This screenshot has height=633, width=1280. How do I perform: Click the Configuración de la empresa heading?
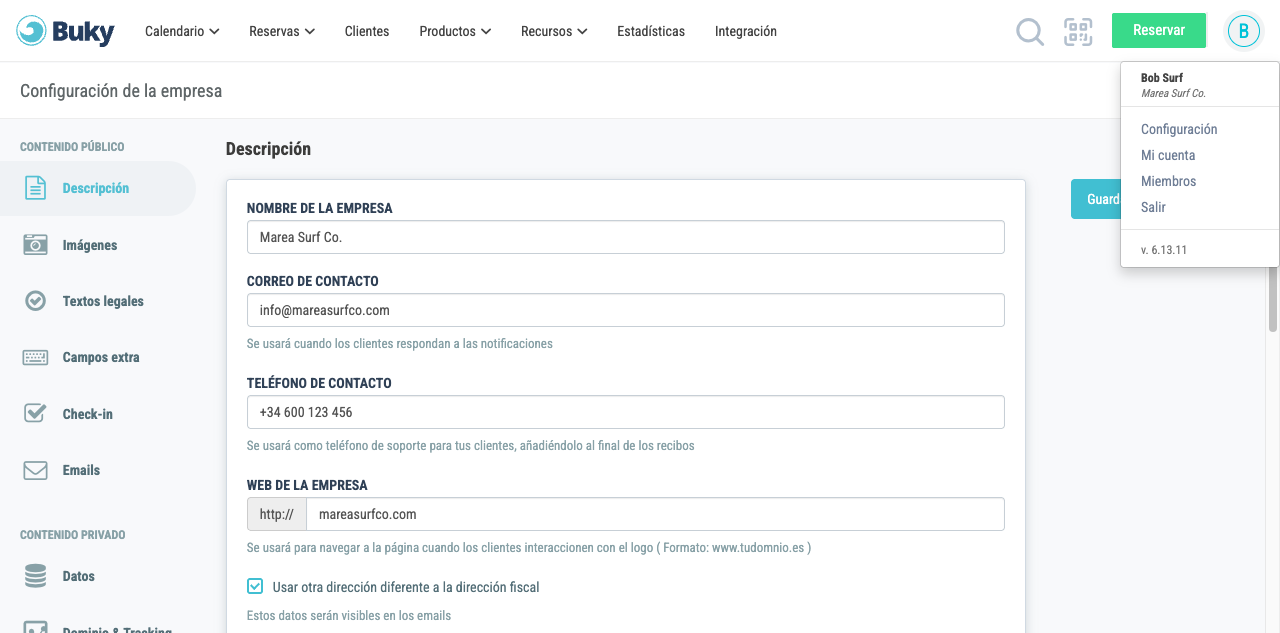(121, 91)
